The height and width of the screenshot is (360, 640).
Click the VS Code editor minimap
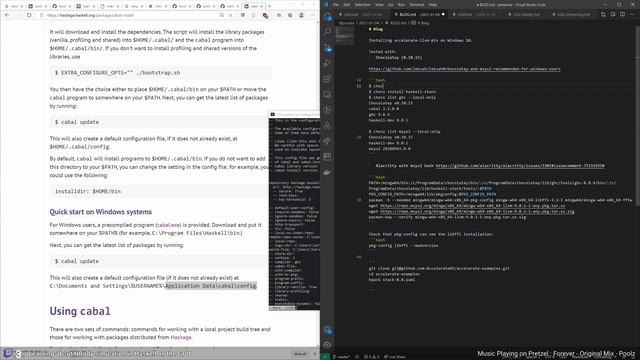344,36
